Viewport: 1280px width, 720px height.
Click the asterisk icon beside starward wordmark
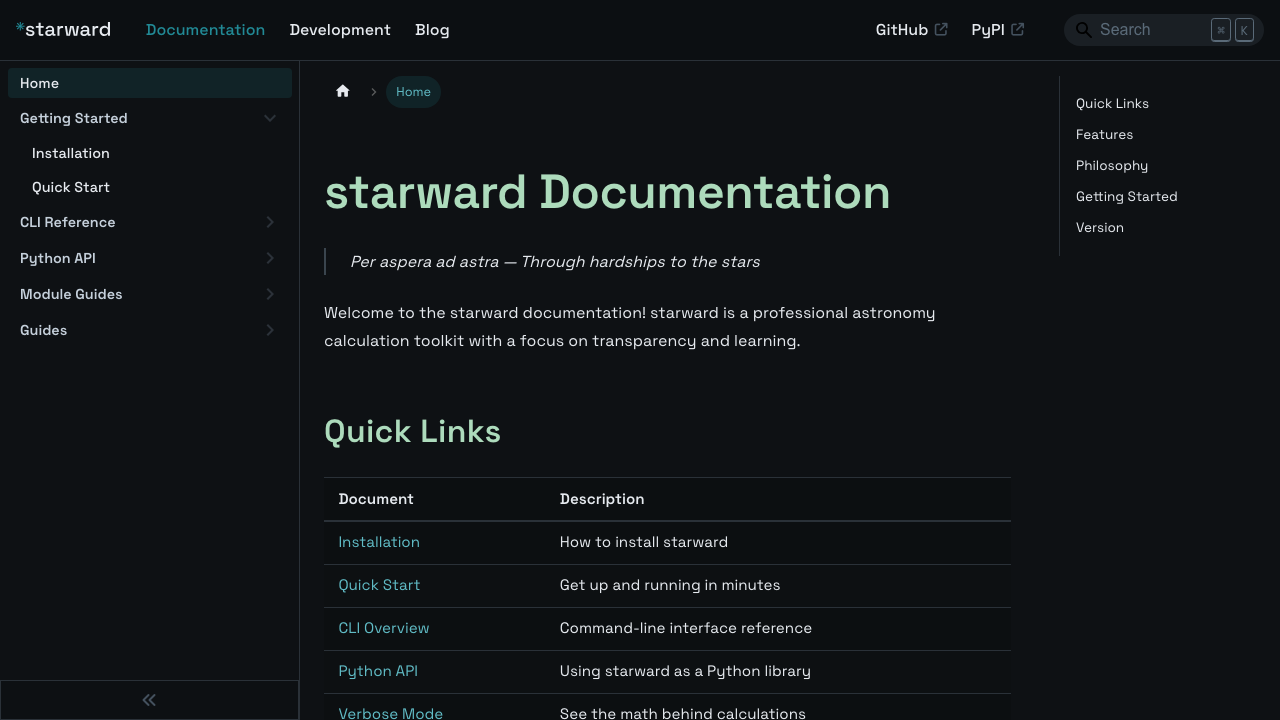pos(20,27)
